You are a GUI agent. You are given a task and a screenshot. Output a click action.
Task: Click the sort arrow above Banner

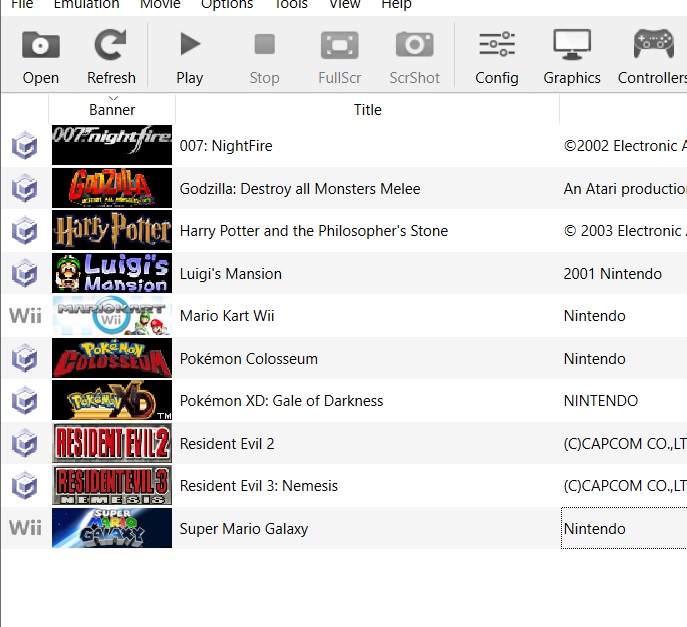tap(113, 98)
